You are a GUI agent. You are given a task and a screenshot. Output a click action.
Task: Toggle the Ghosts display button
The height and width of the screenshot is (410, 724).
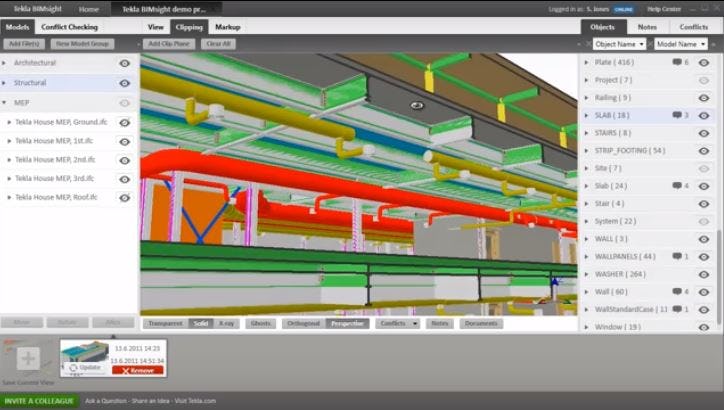[x=260, y=323]
